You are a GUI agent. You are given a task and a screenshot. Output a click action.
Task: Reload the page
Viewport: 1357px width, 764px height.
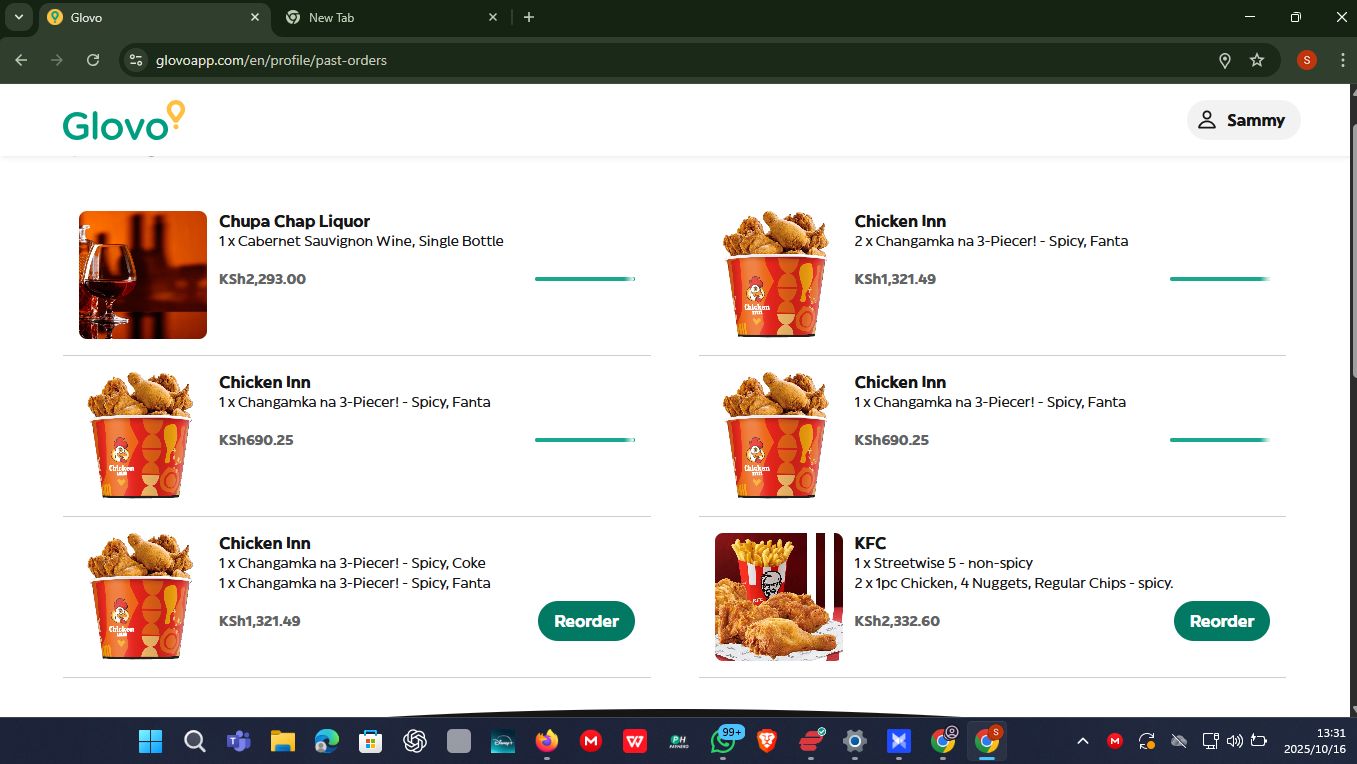93,60
